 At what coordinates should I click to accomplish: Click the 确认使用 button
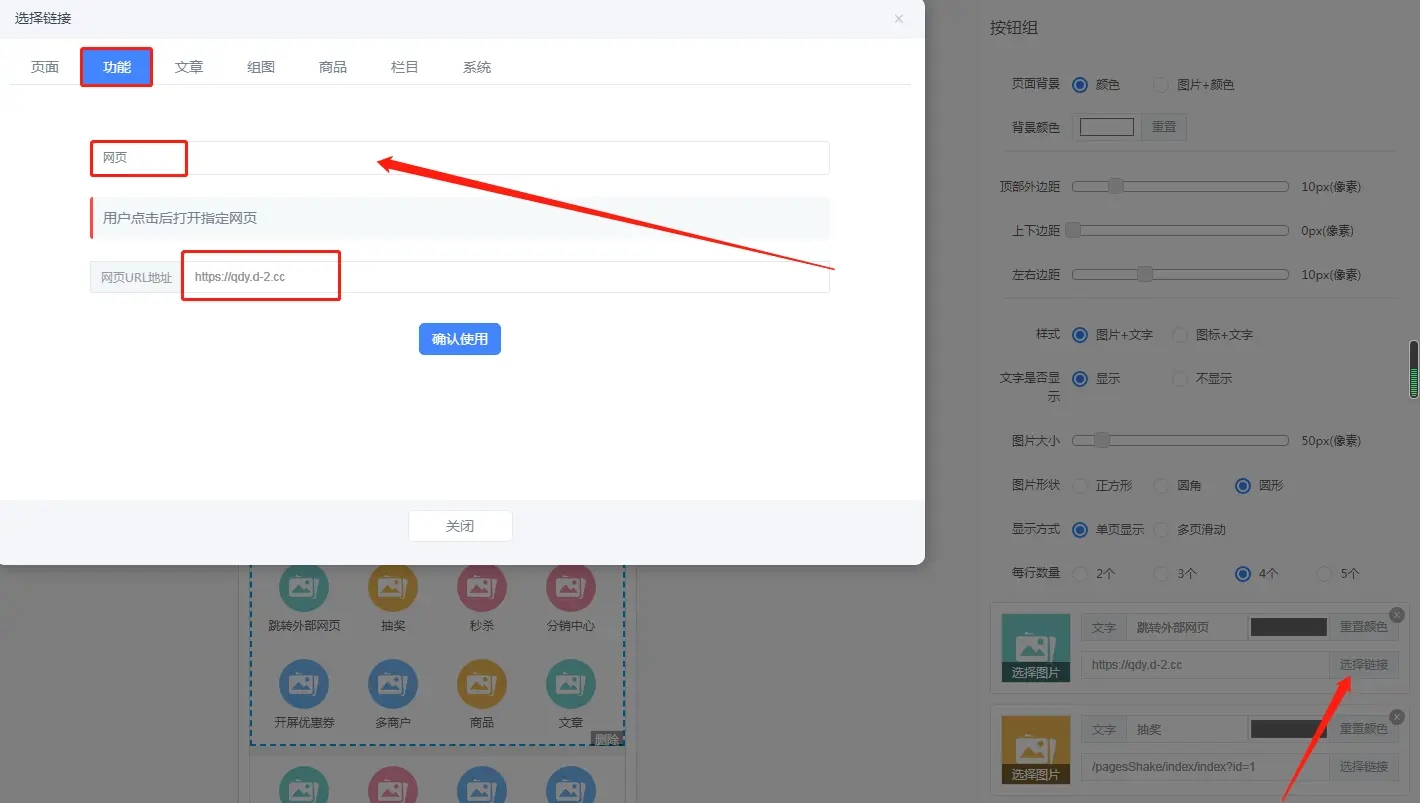[459, 339]
